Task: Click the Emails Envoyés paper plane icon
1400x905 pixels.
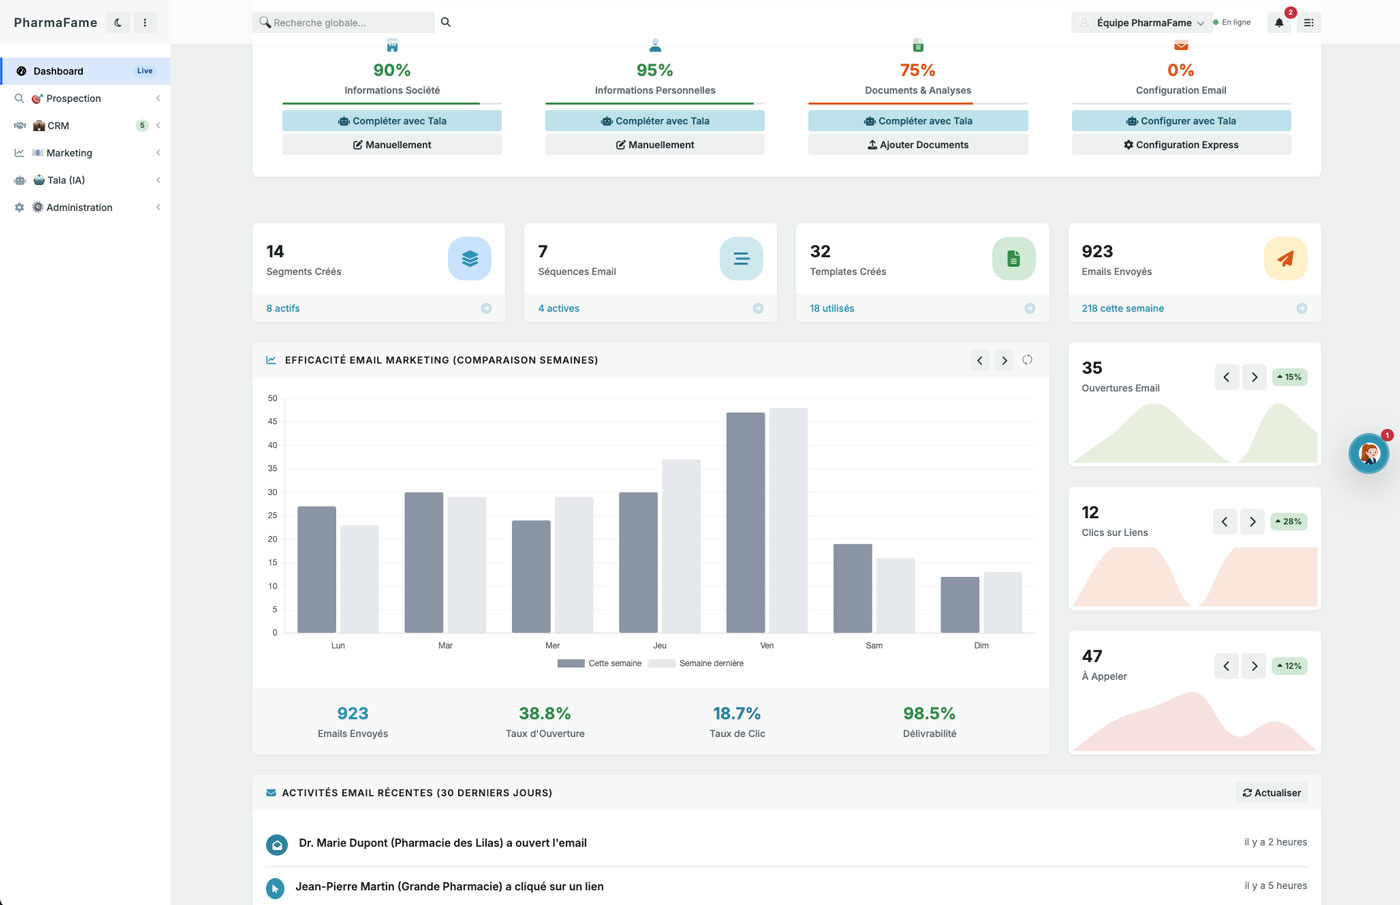Action: (x=1285, y=259)
